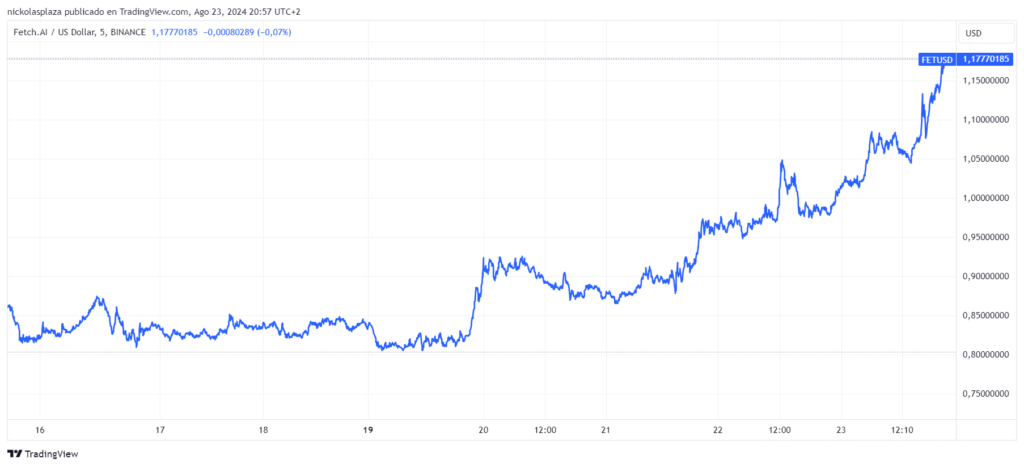Image resolution: width=1024 pixels, height=467 pixels.
Task: Select date 16 on time axis
Action: pos(39,430)
